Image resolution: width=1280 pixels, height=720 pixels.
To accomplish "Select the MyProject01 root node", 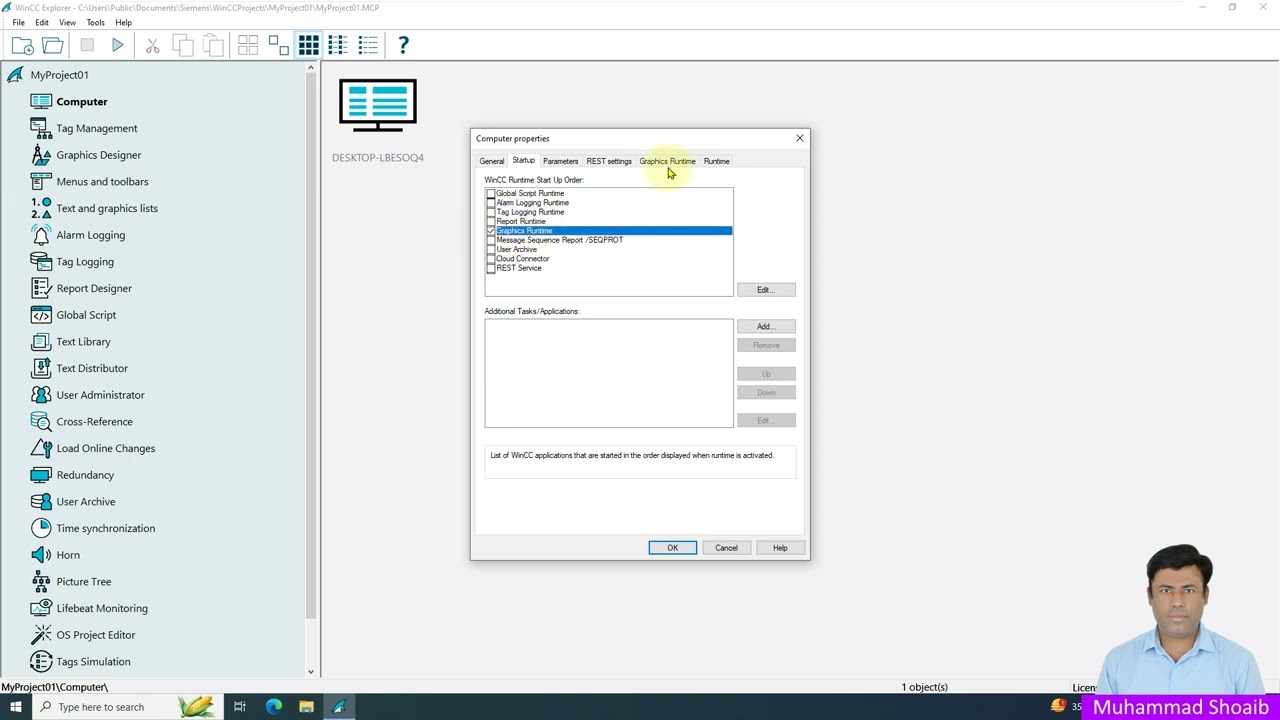I will (x=59, y=75).
